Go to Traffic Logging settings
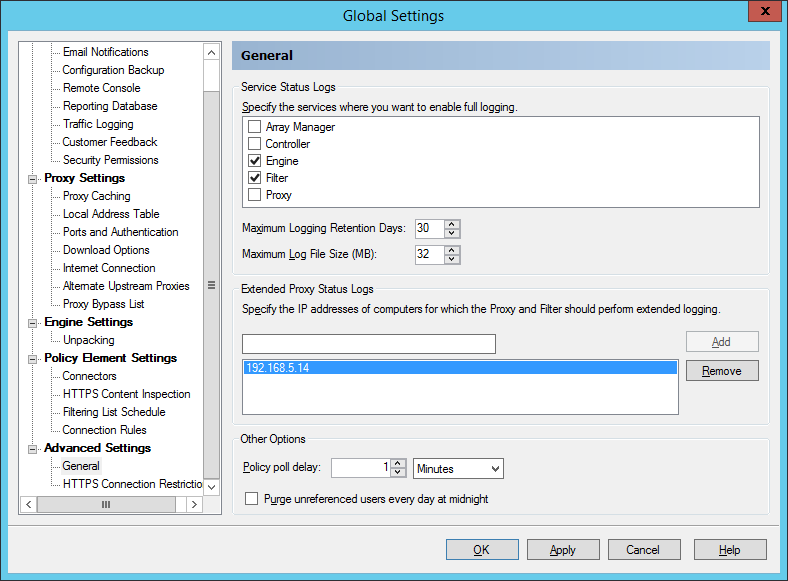Image resolution: width=788 pixels, height=581 pixels. pos(97,124)
